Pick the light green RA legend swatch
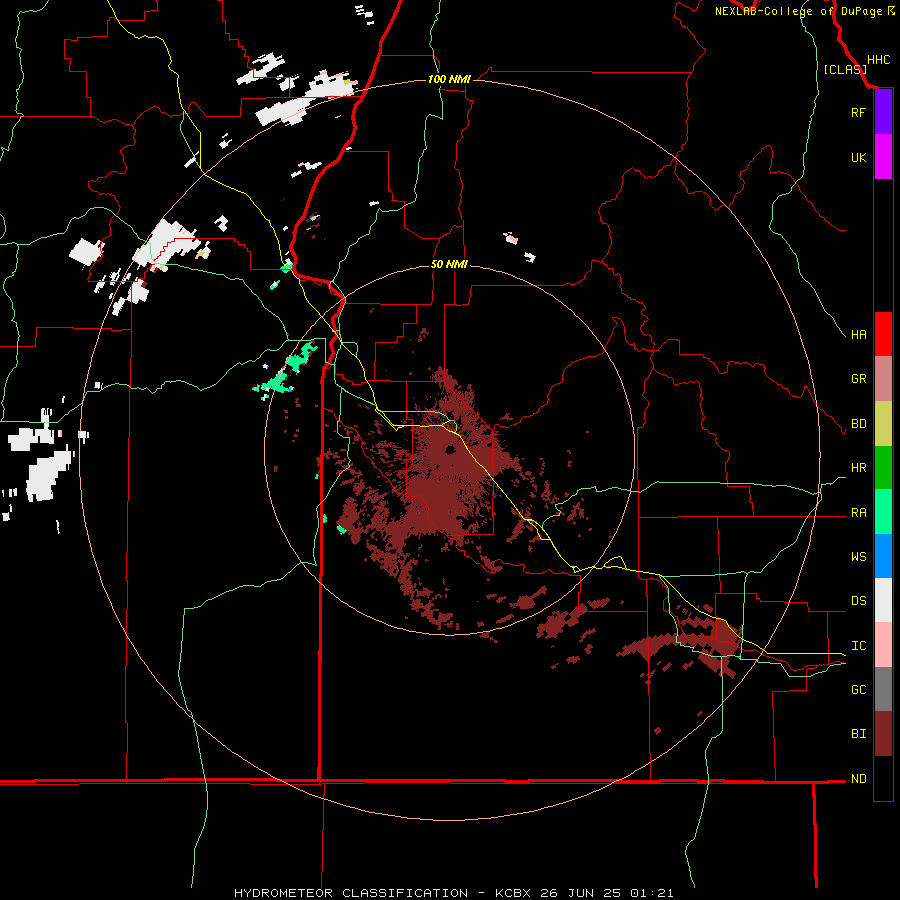 point(883,512)
